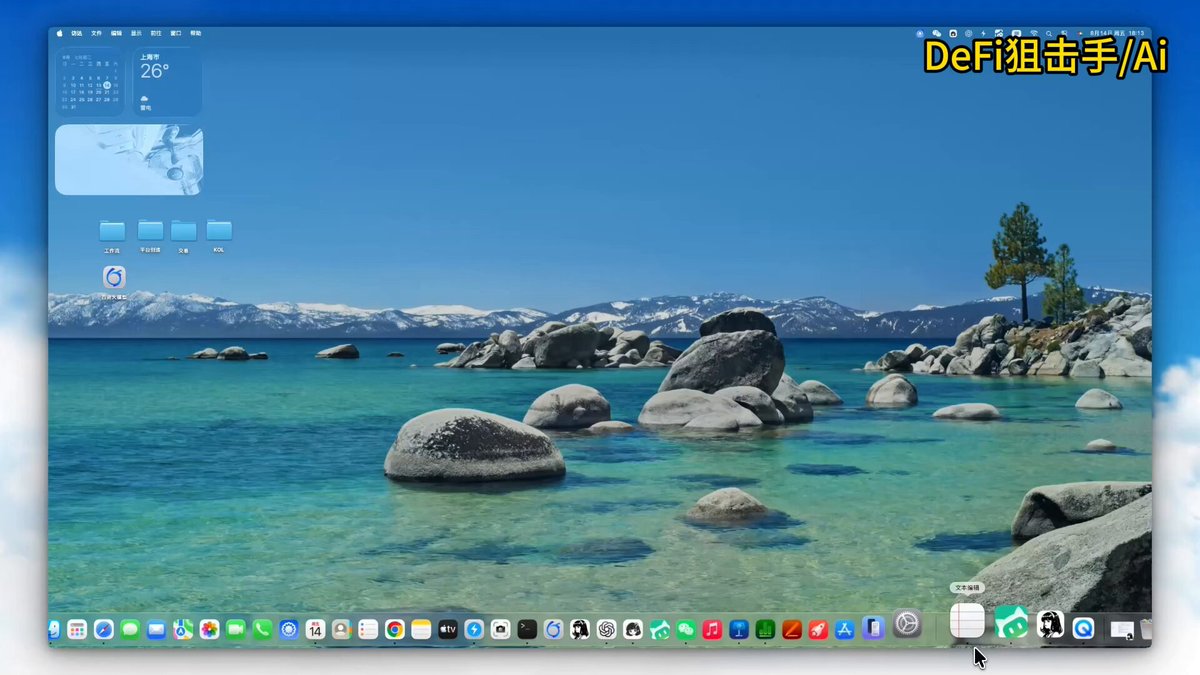
Task: Click the calendar month widget
Action: pos(89,81)
